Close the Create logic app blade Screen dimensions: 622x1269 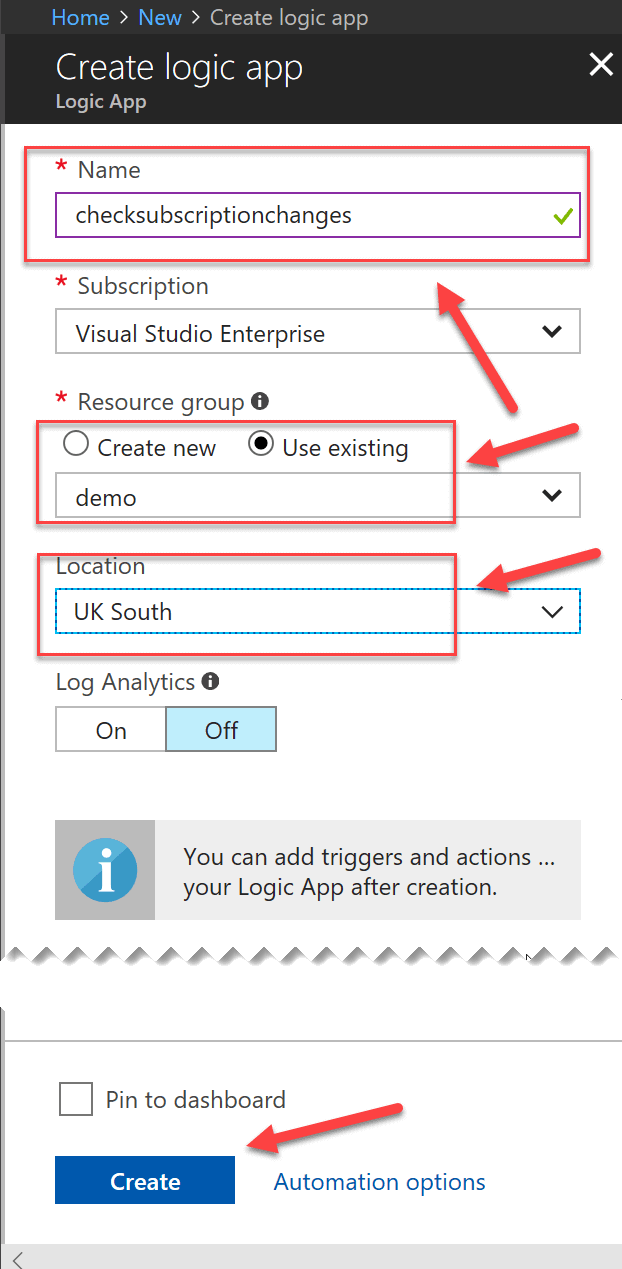600,66
